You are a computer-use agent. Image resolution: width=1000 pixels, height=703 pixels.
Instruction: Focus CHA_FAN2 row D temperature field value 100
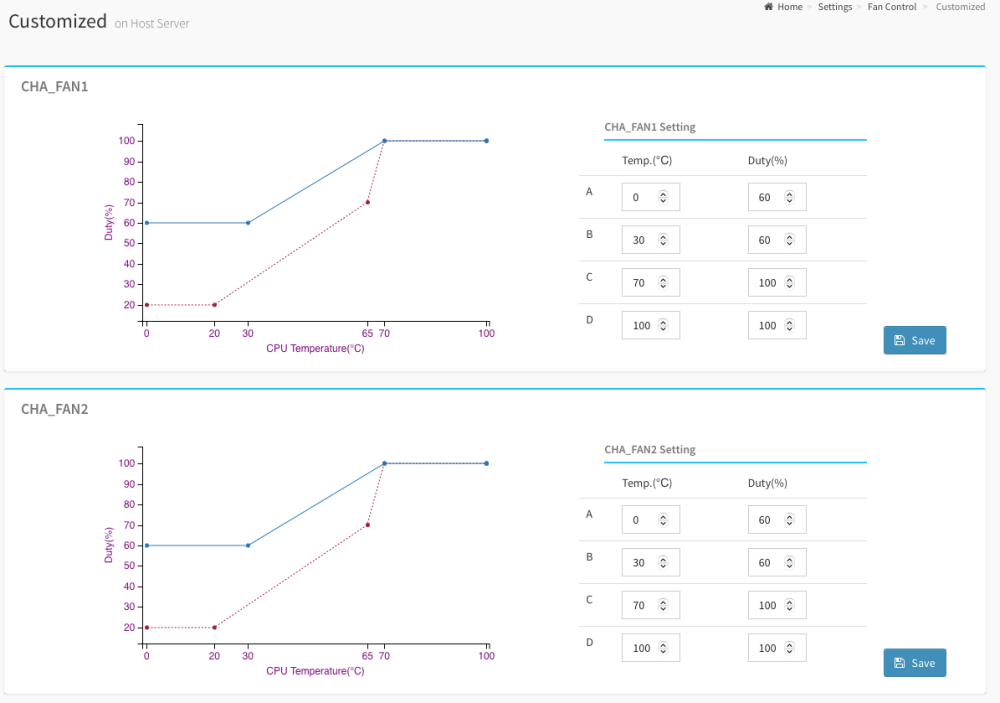click(651, 648)
